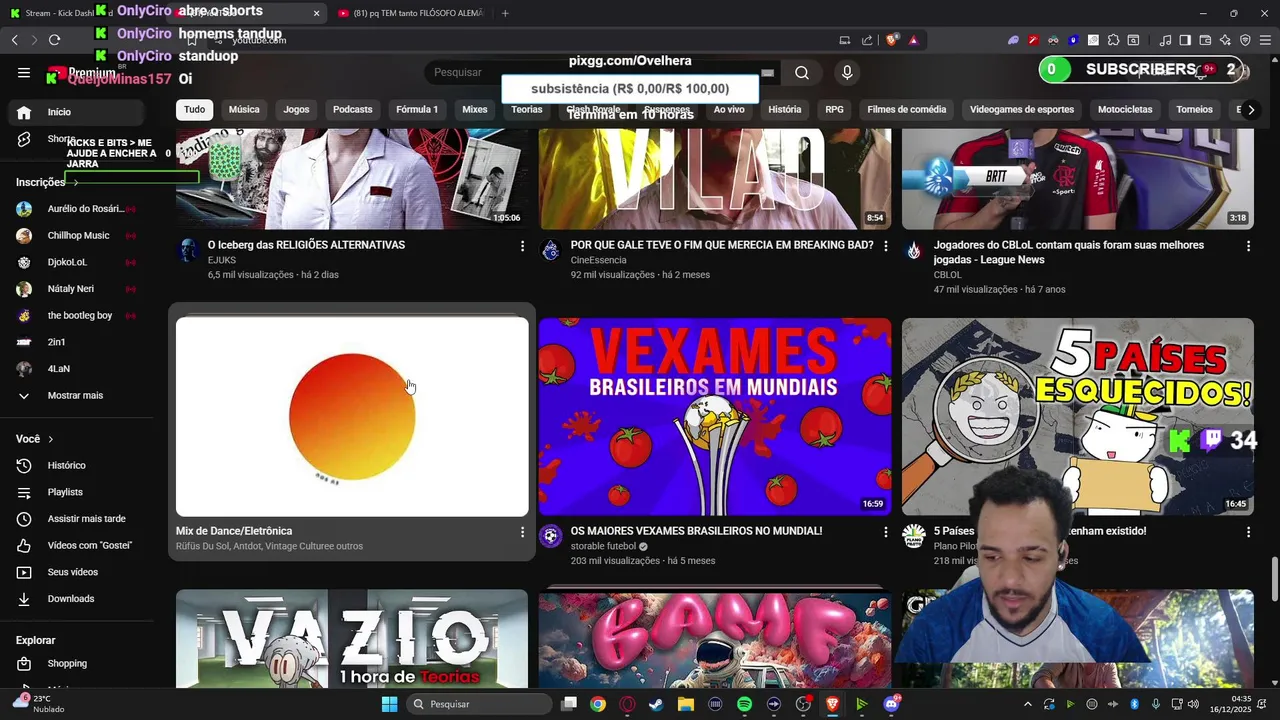
Task: Open Seus vídeos in sidebar
Action: (x=77, y=572)
